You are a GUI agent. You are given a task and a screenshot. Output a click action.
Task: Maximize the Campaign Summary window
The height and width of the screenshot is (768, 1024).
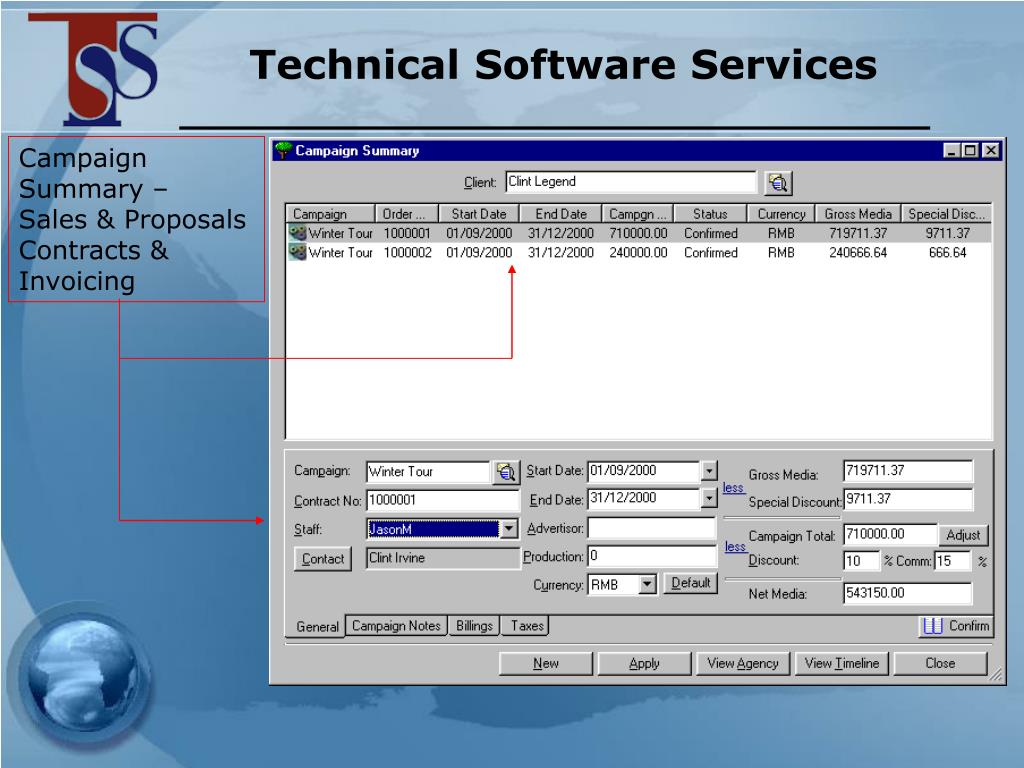tap(971, 150)
